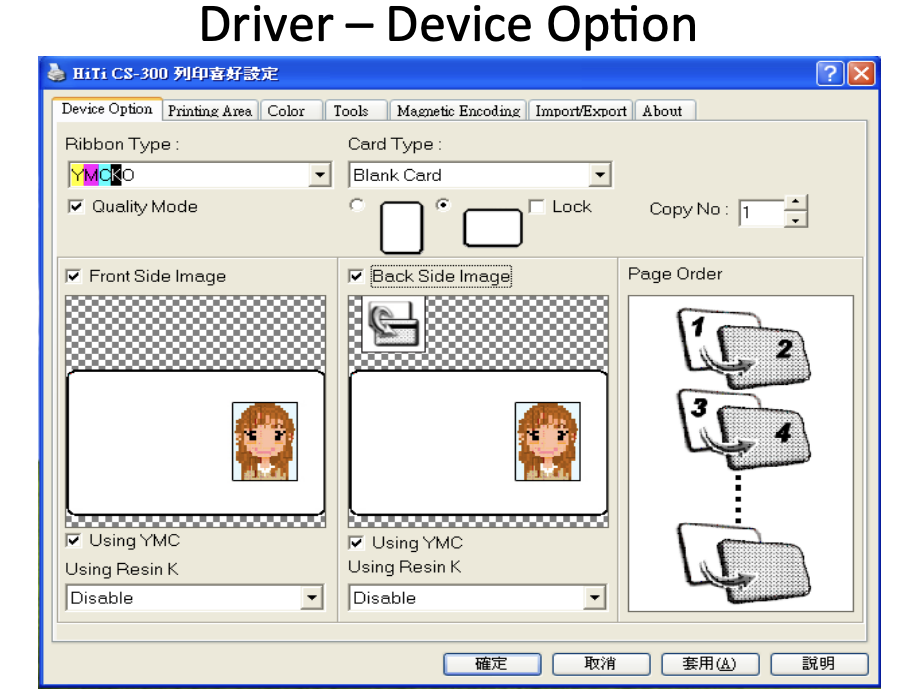Screen dimensions: 900x690
Task: Click page order cards 1 and 2 graphic
Action: (744, 349)
